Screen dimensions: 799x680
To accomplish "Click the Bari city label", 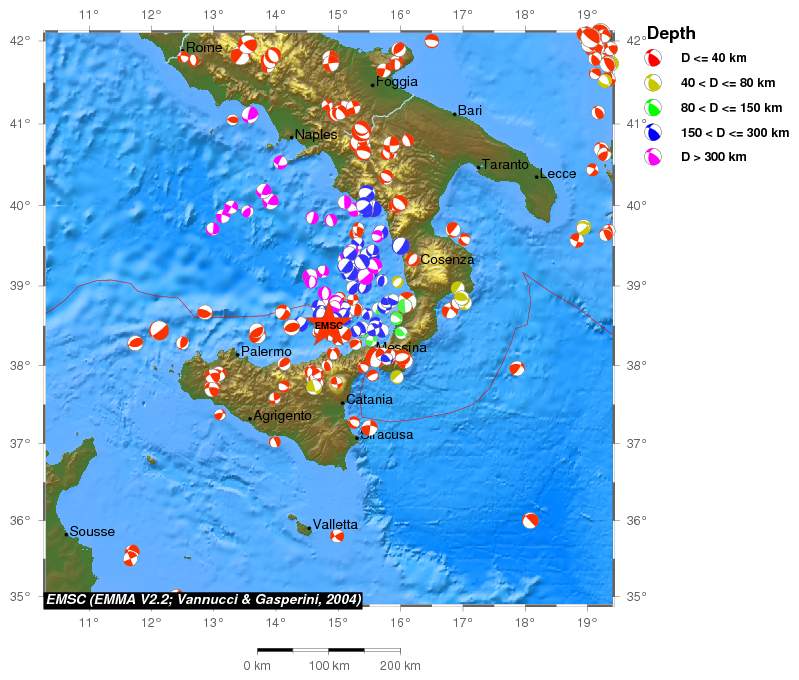I will point(470,111).
